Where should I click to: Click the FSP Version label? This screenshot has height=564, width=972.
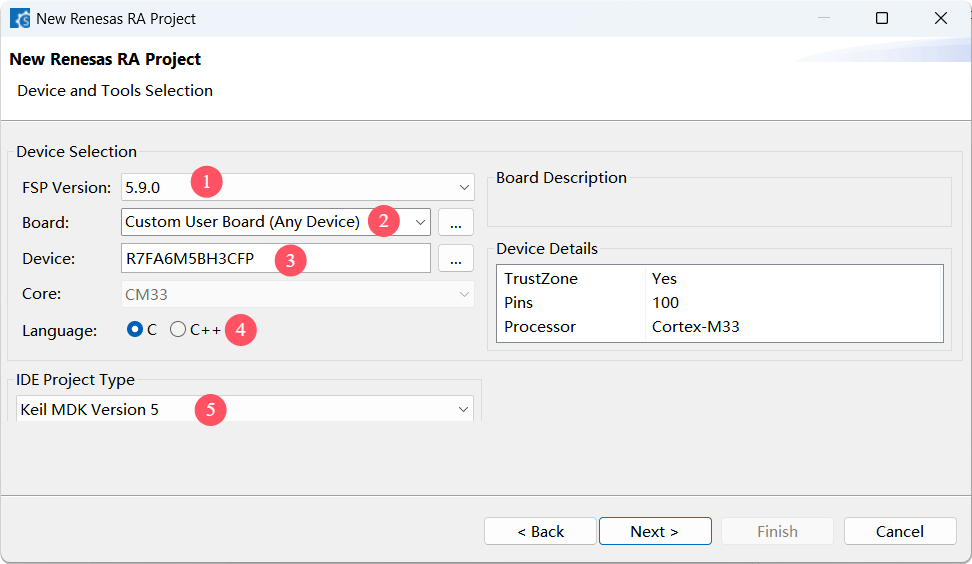point(66,187)
